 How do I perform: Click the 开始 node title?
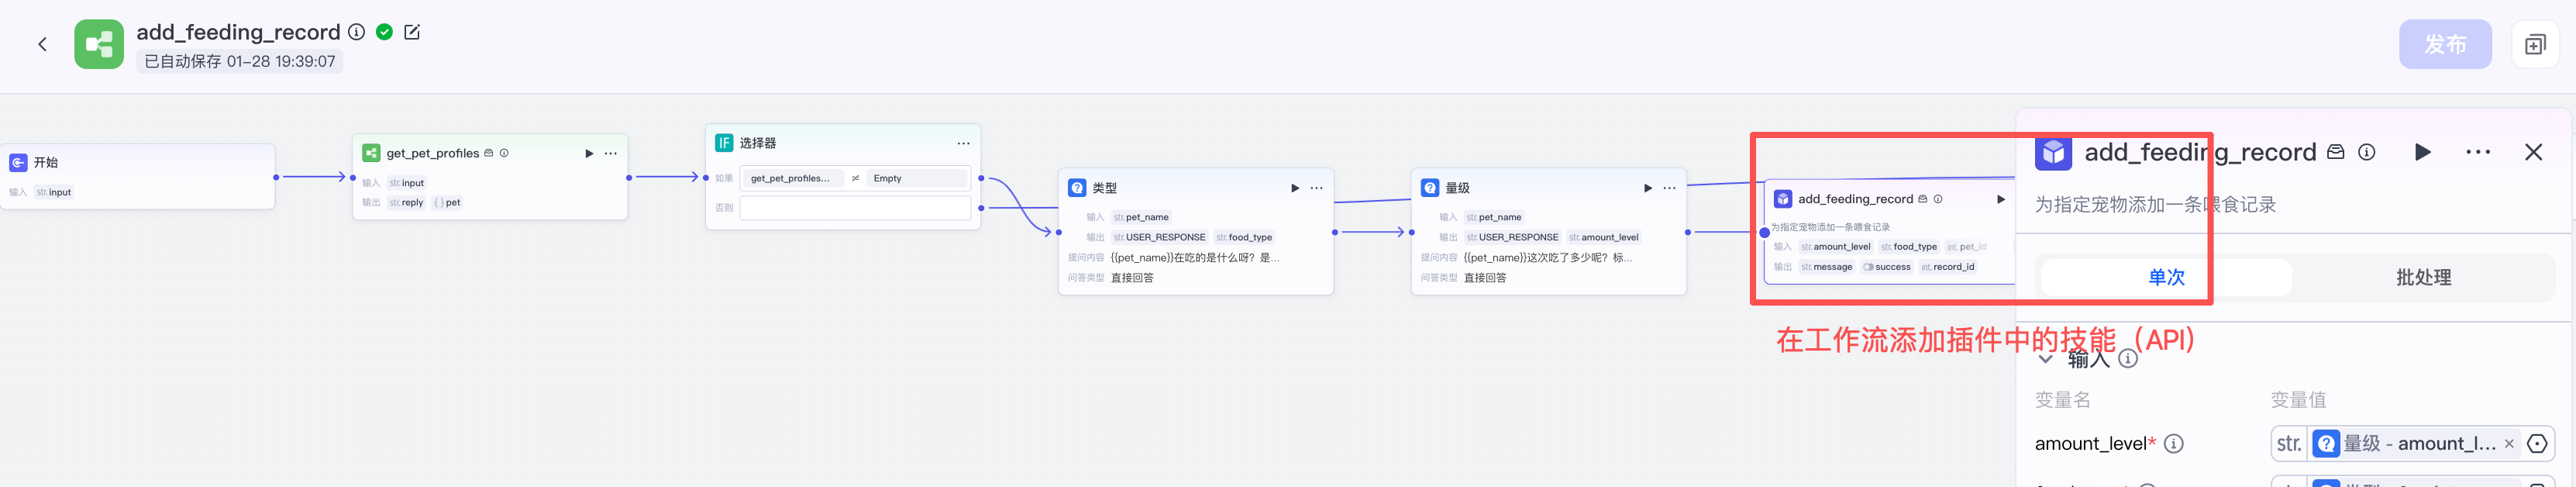46,162
